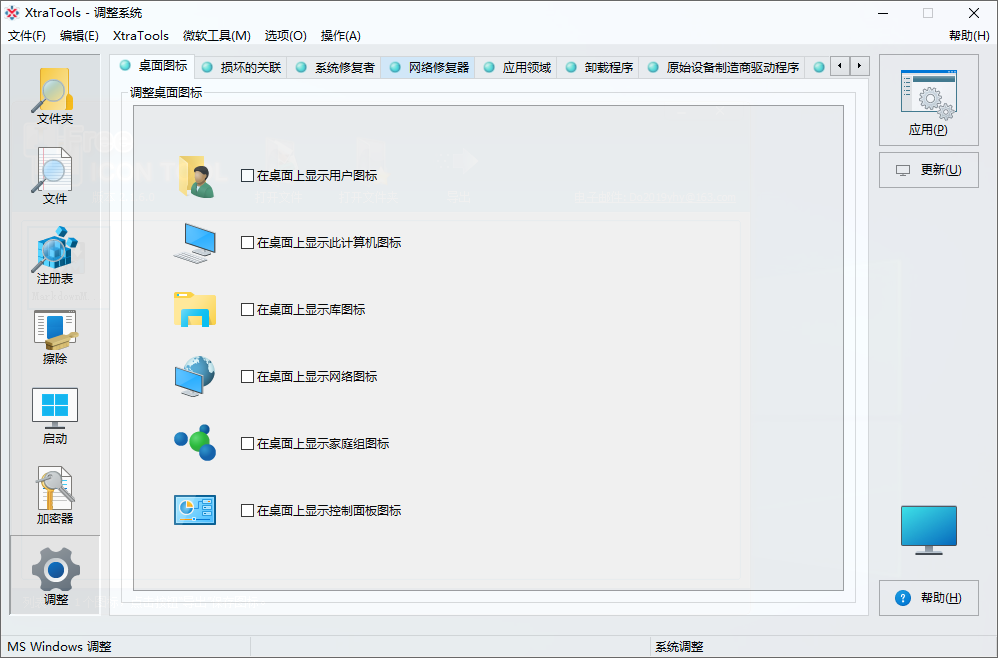Enable 在桌面上显示控制面板图标 option
This screenshot has width=998, height=658.
[246, 510]
